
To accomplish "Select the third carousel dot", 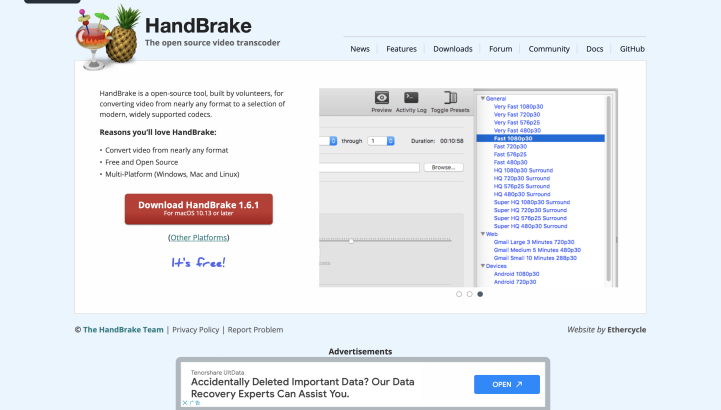I will pyautogui.click(x=480, y=294).
